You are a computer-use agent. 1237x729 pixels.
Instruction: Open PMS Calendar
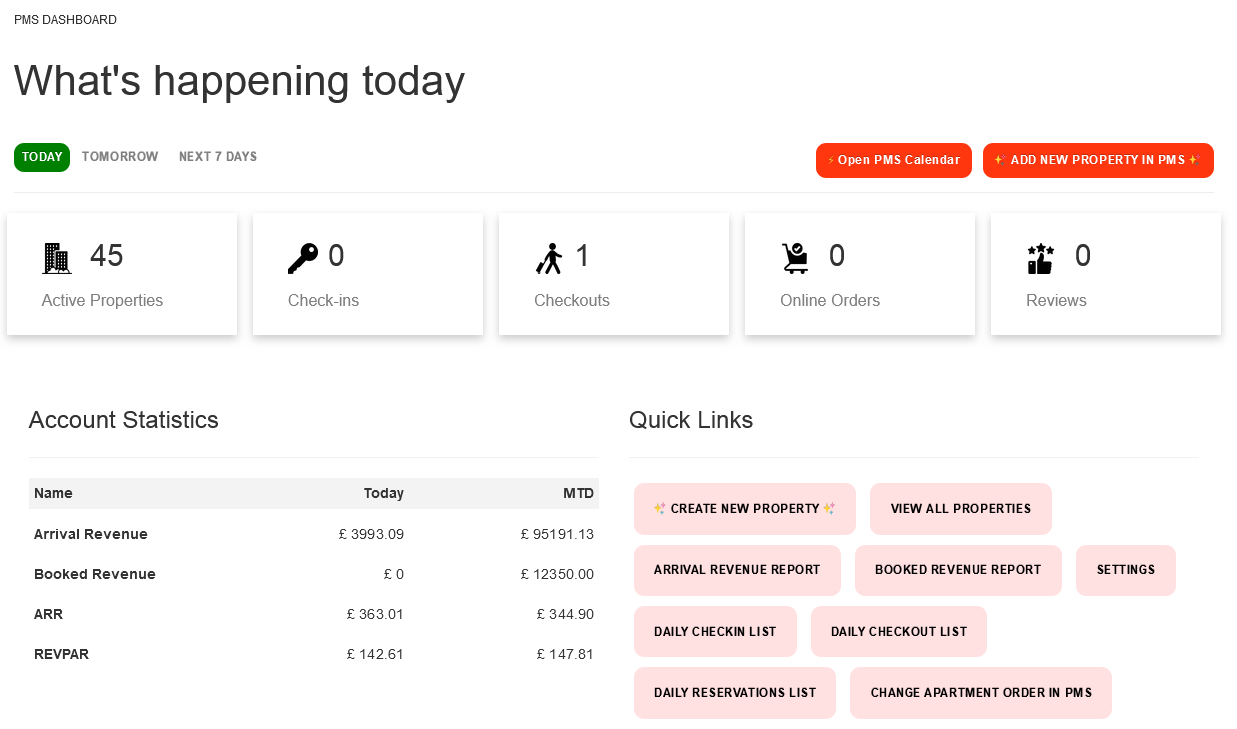pyautogui.click(x=894, y=160)
